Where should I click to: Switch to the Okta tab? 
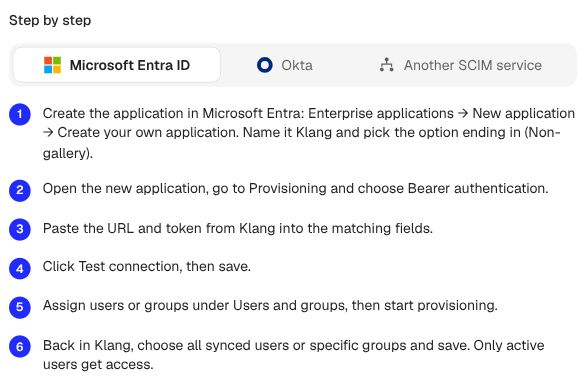285,65
